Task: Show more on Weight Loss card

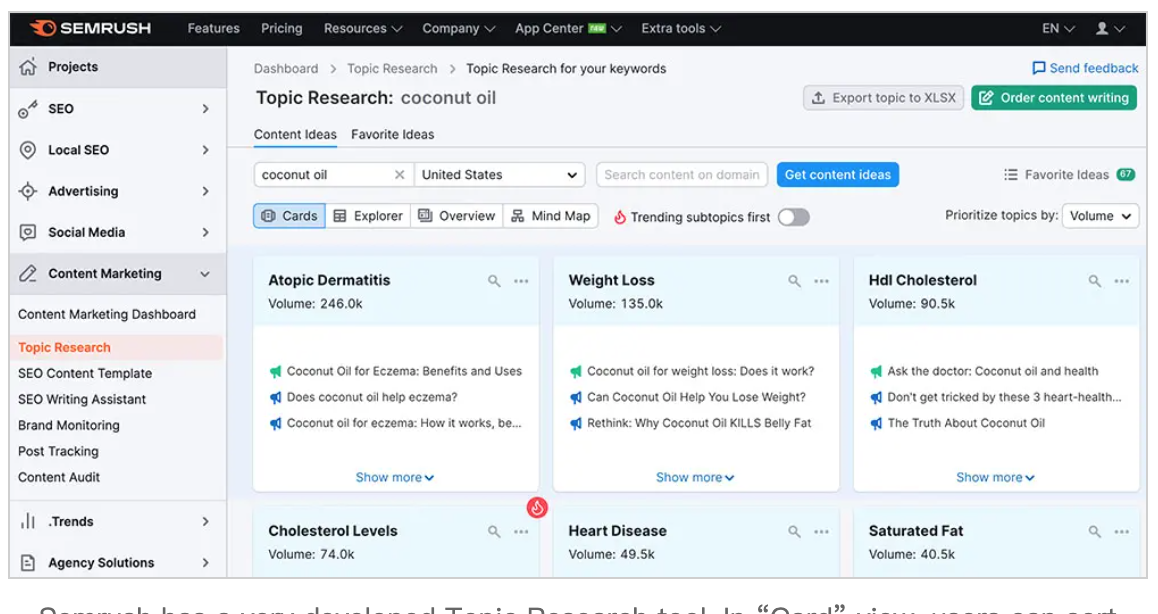Action: coord(695,477)
